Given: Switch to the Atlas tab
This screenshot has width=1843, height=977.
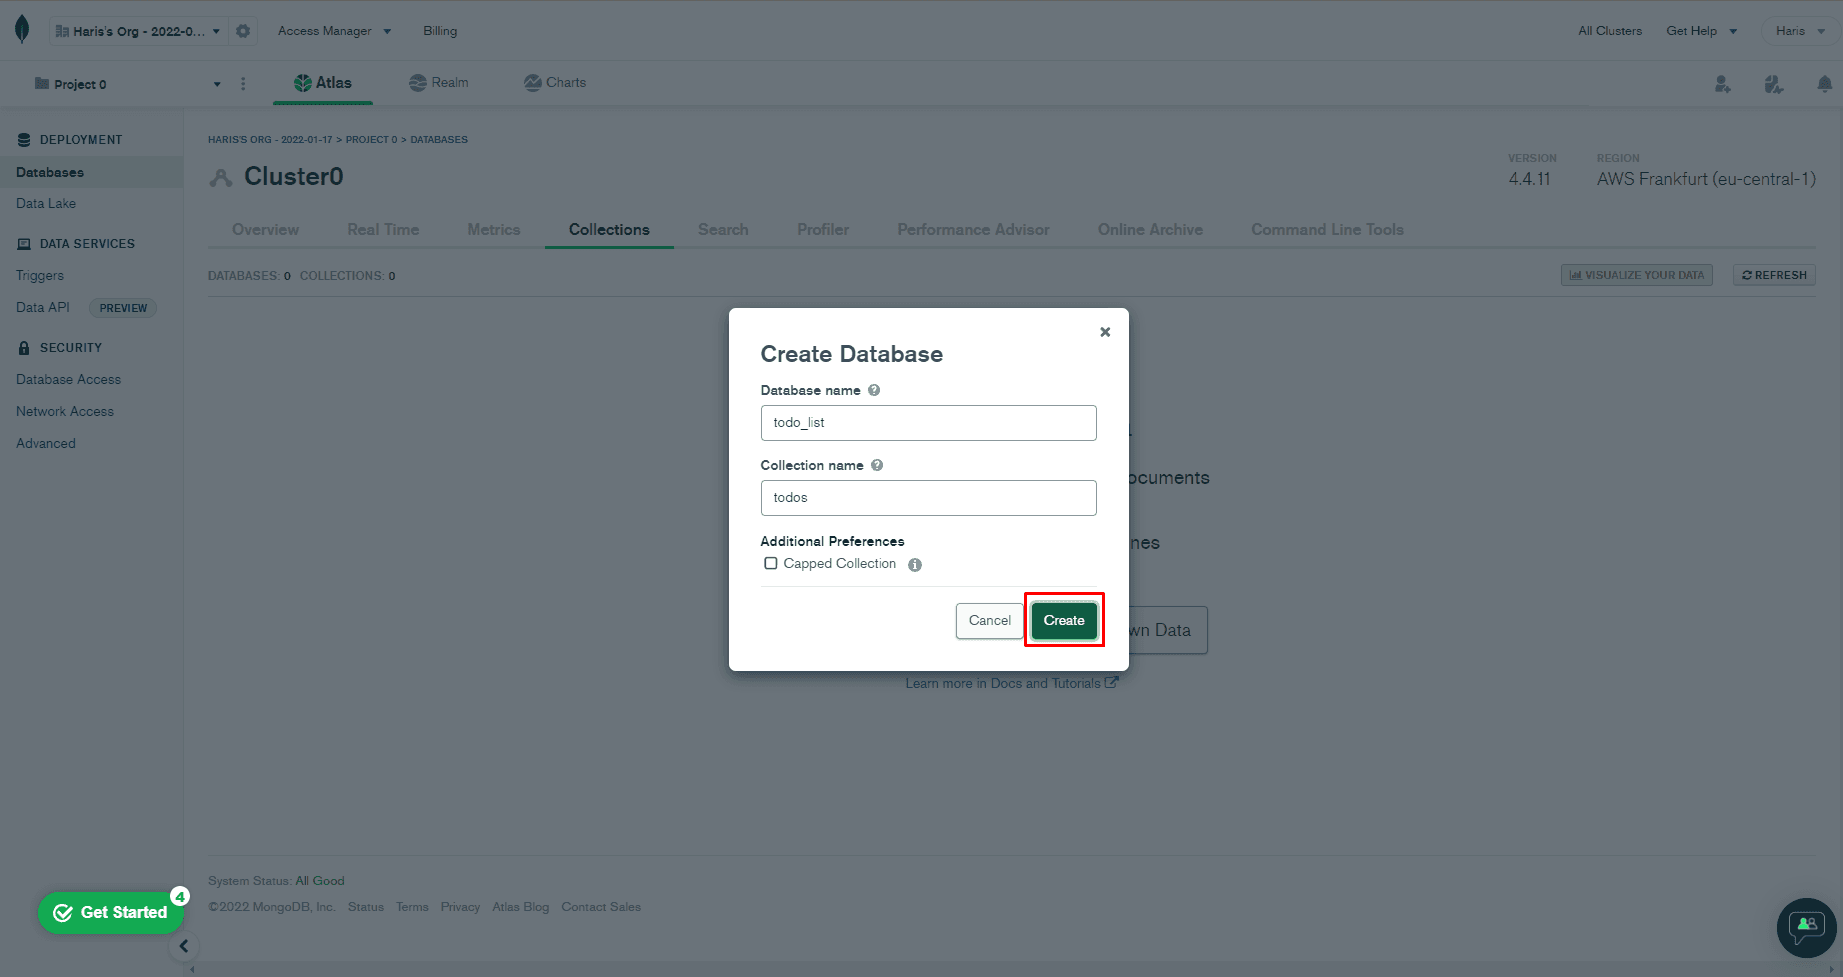Looking at the screenshot, I should coord(323,83).
